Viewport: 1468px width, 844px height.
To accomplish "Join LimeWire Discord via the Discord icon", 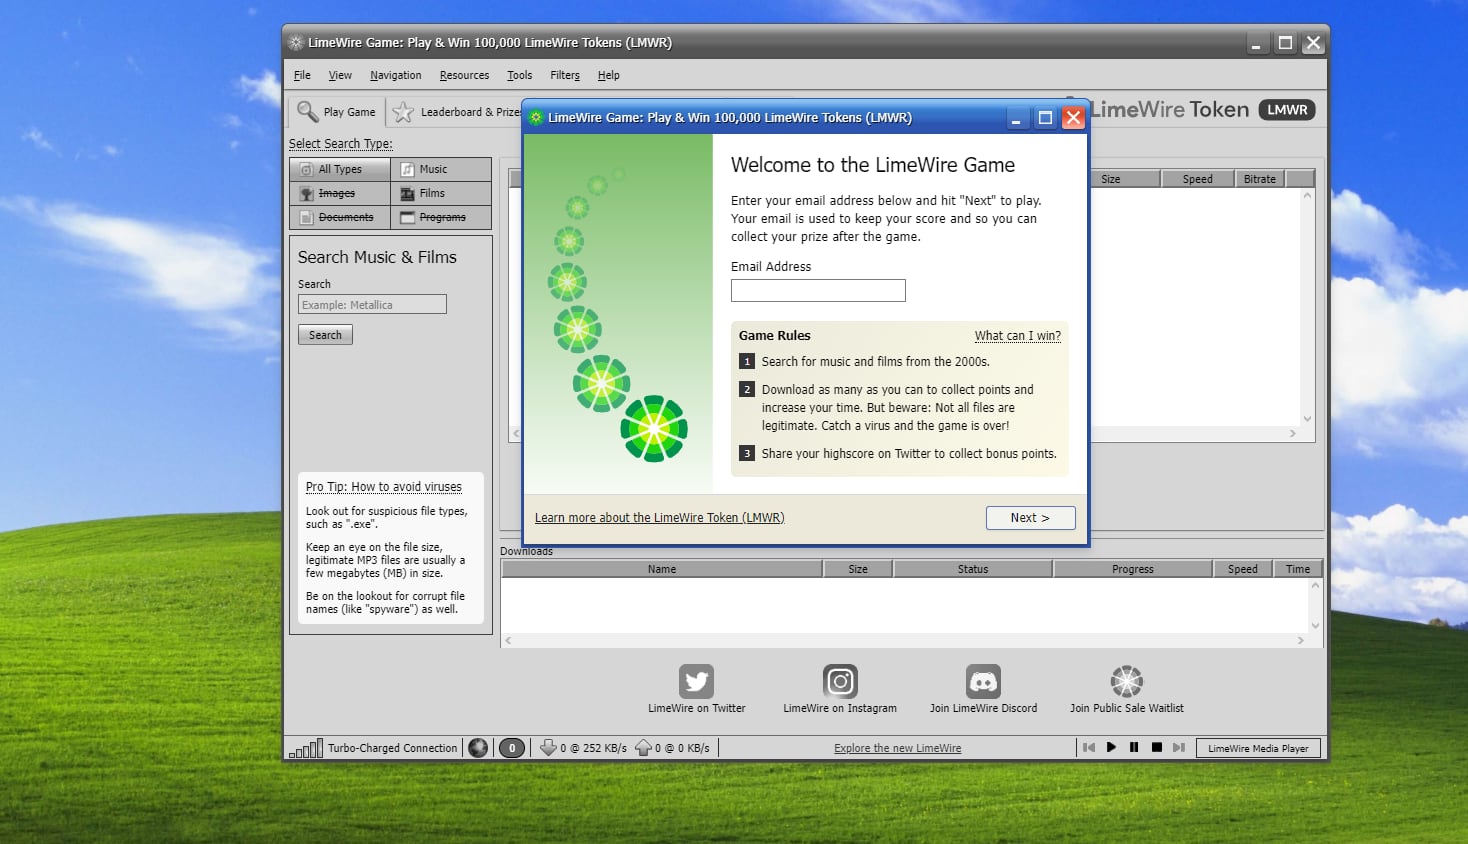I will (984, 680).
